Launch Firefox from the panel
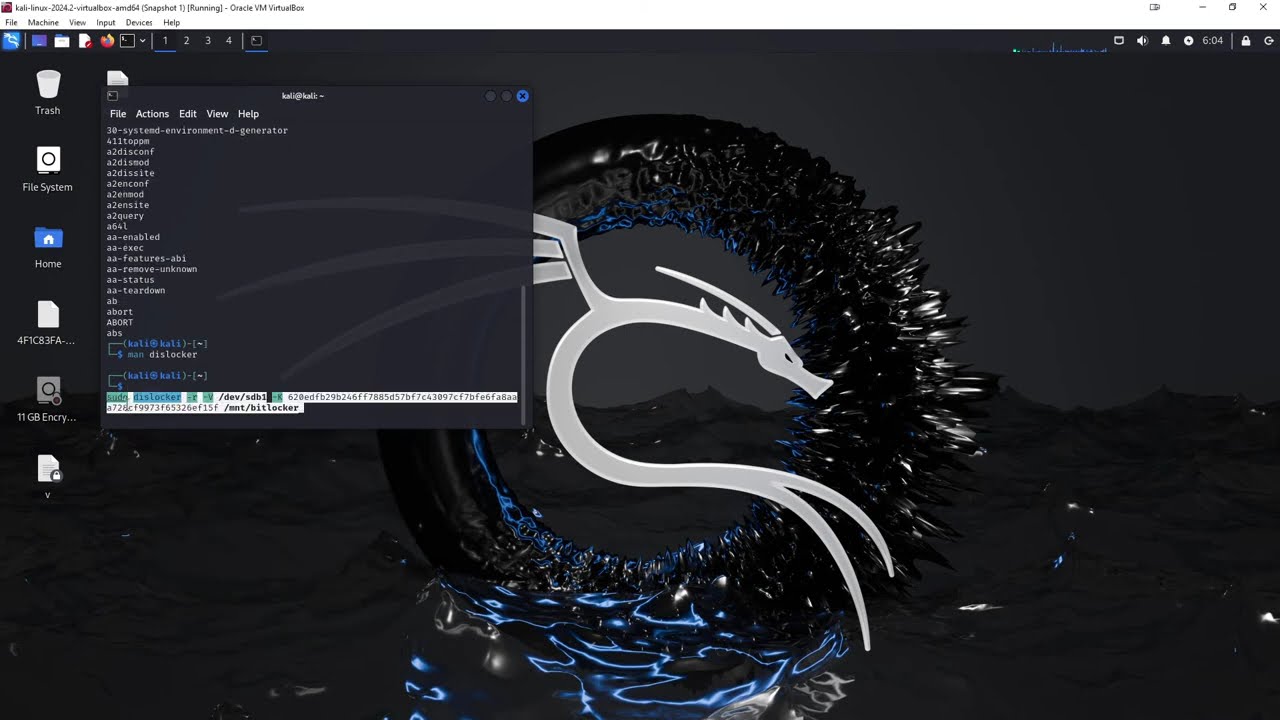The image size is (1280, 720). click(x=107, y=41)
